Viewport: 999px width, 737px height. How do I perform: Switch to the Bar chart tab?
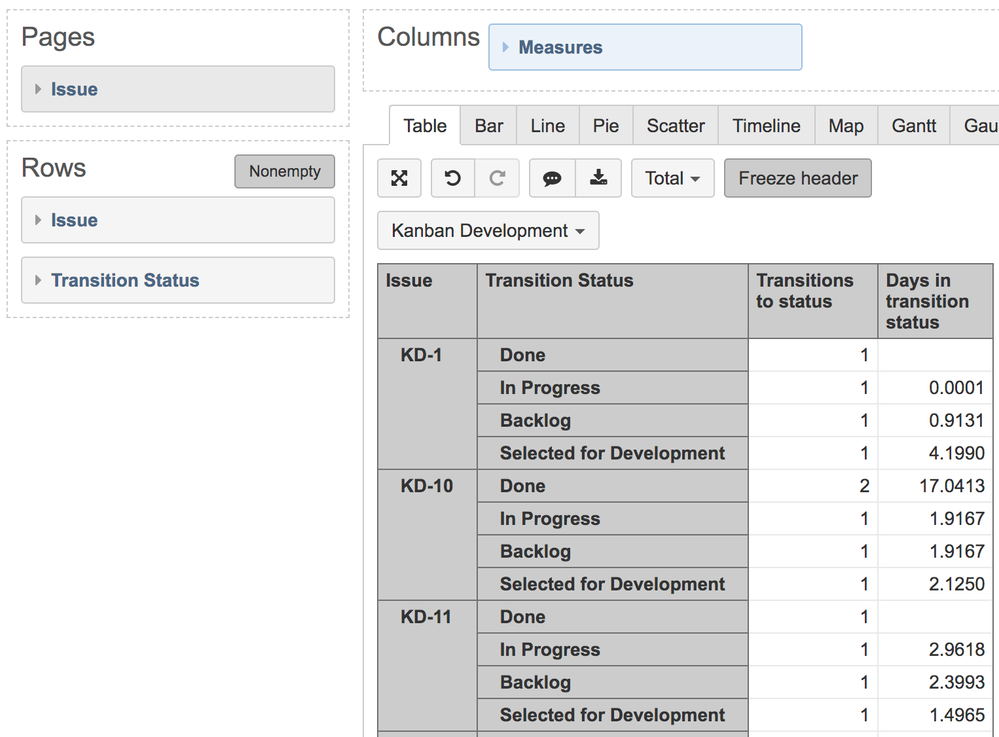coord(489,125)
